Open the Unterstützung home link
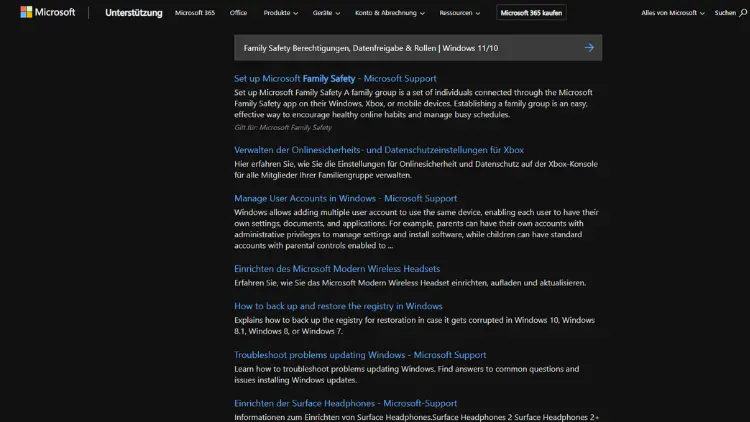This screenshot has height=422, width=750. tap(133, 13)
